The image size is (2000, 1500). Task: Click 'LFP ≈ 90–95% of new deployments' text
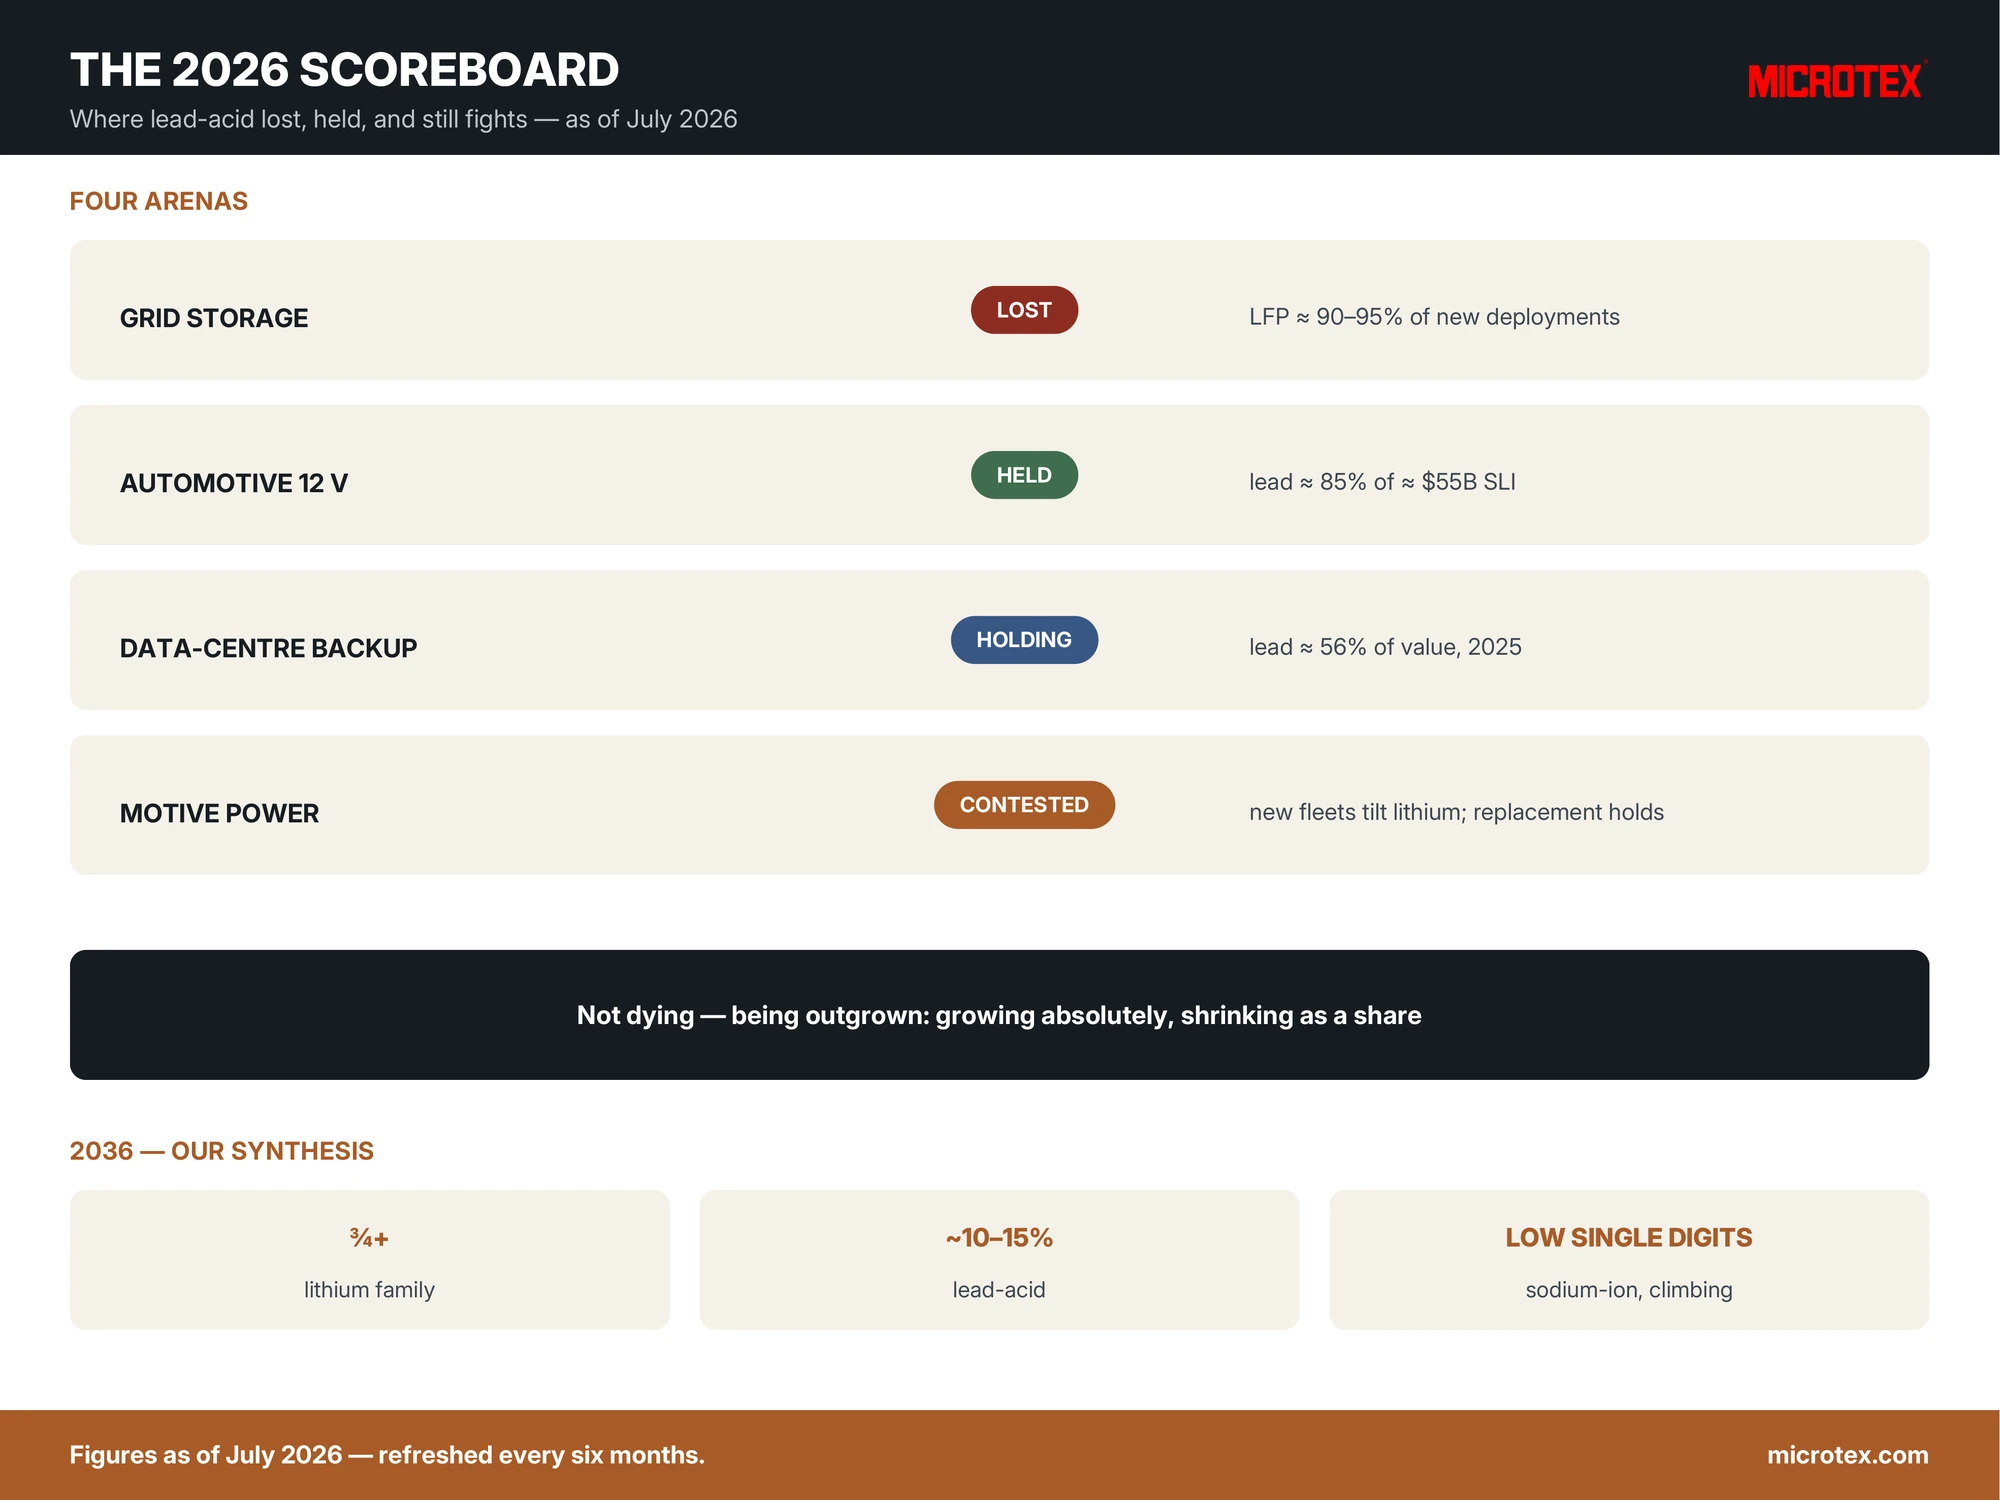1434,317
